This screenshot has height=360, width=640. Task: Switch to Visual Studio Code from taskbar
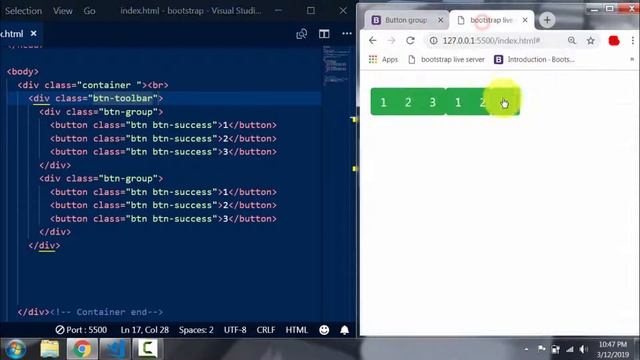click(115, 349)
